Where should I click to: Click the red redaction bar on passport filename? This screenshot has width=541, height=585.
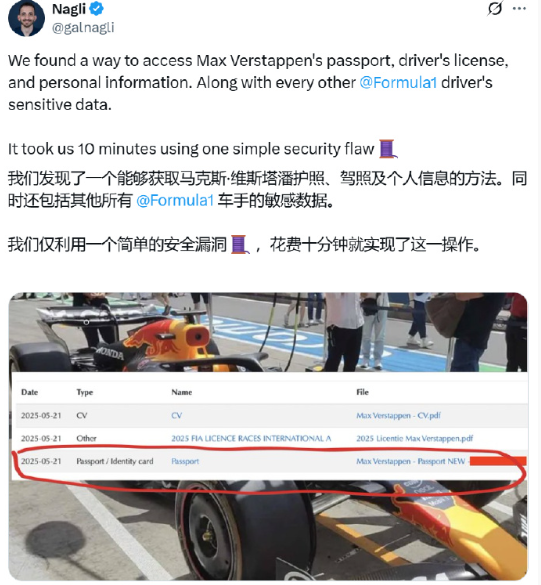point(498,461)
